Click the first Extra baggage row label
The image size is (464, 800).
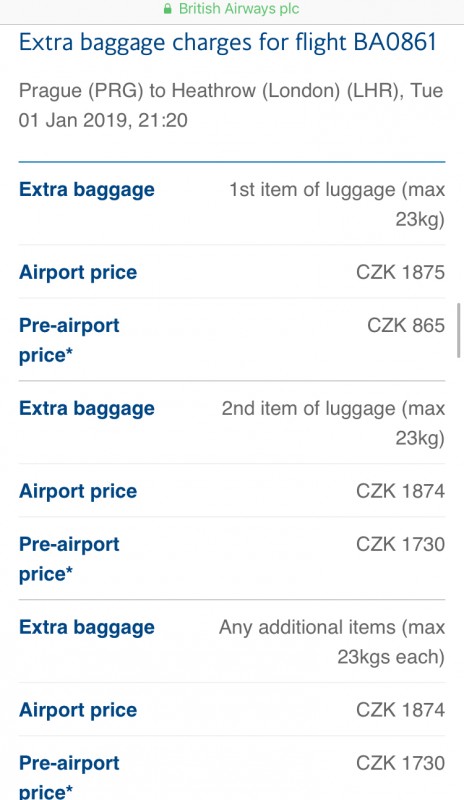tap(87, 189)
